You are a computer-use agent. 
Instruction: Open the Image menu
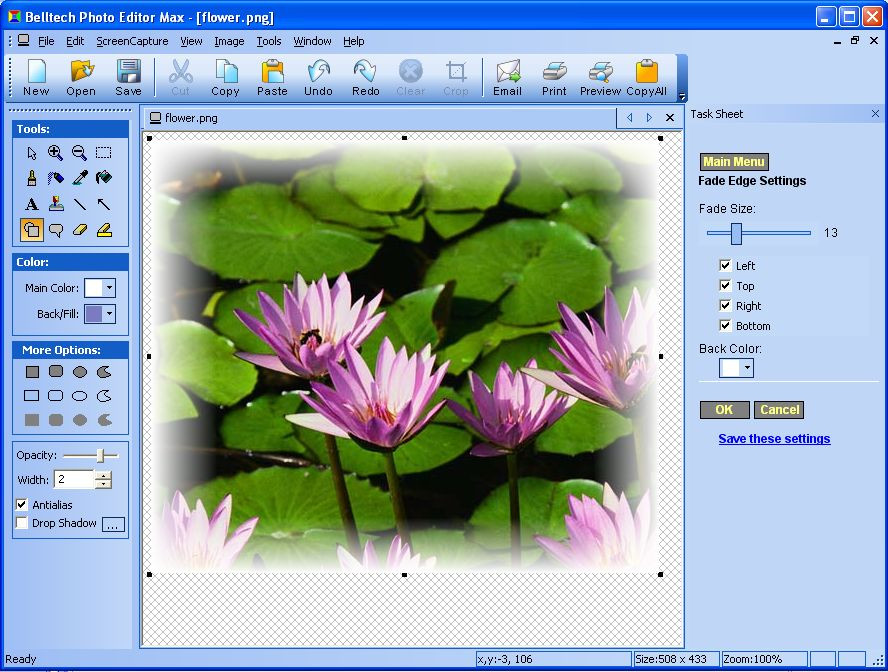click(x=229, y=41)
